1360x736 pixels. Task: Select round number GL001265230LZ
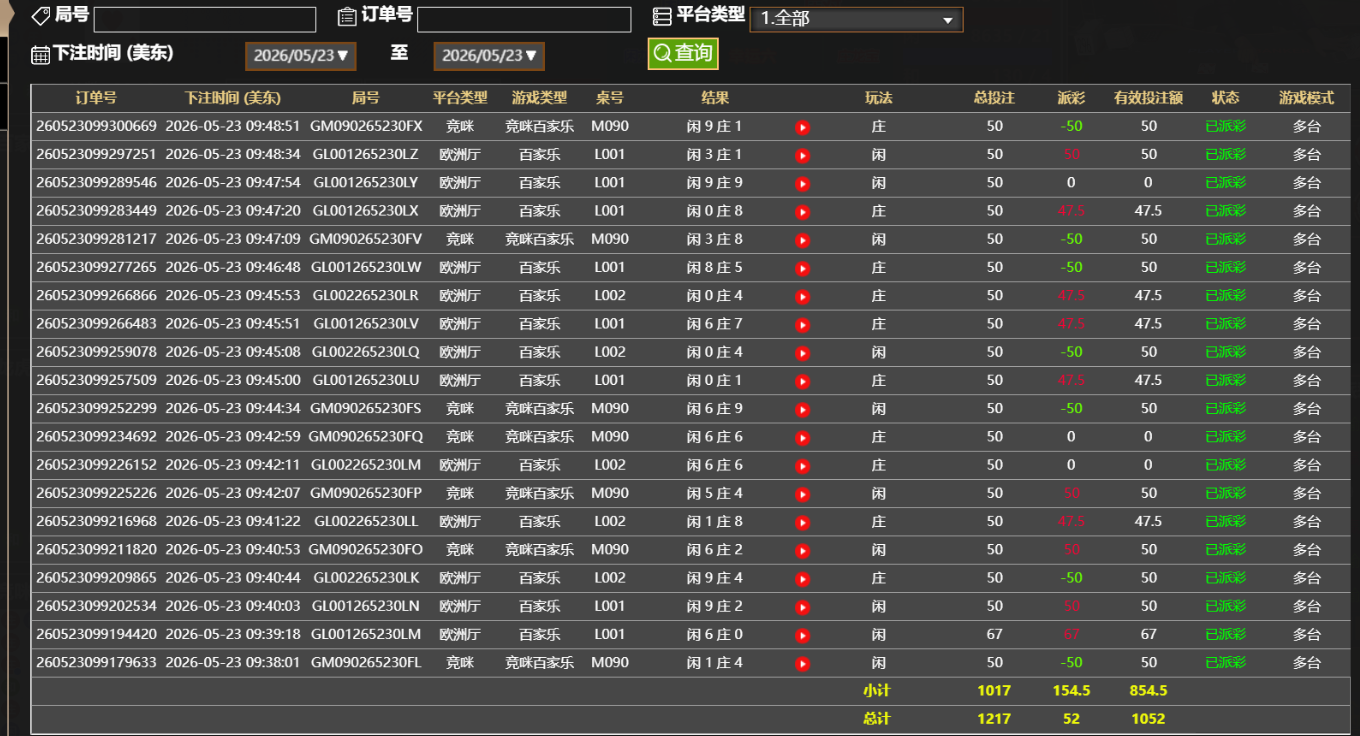pyautogui.click(x=366, y=154)
